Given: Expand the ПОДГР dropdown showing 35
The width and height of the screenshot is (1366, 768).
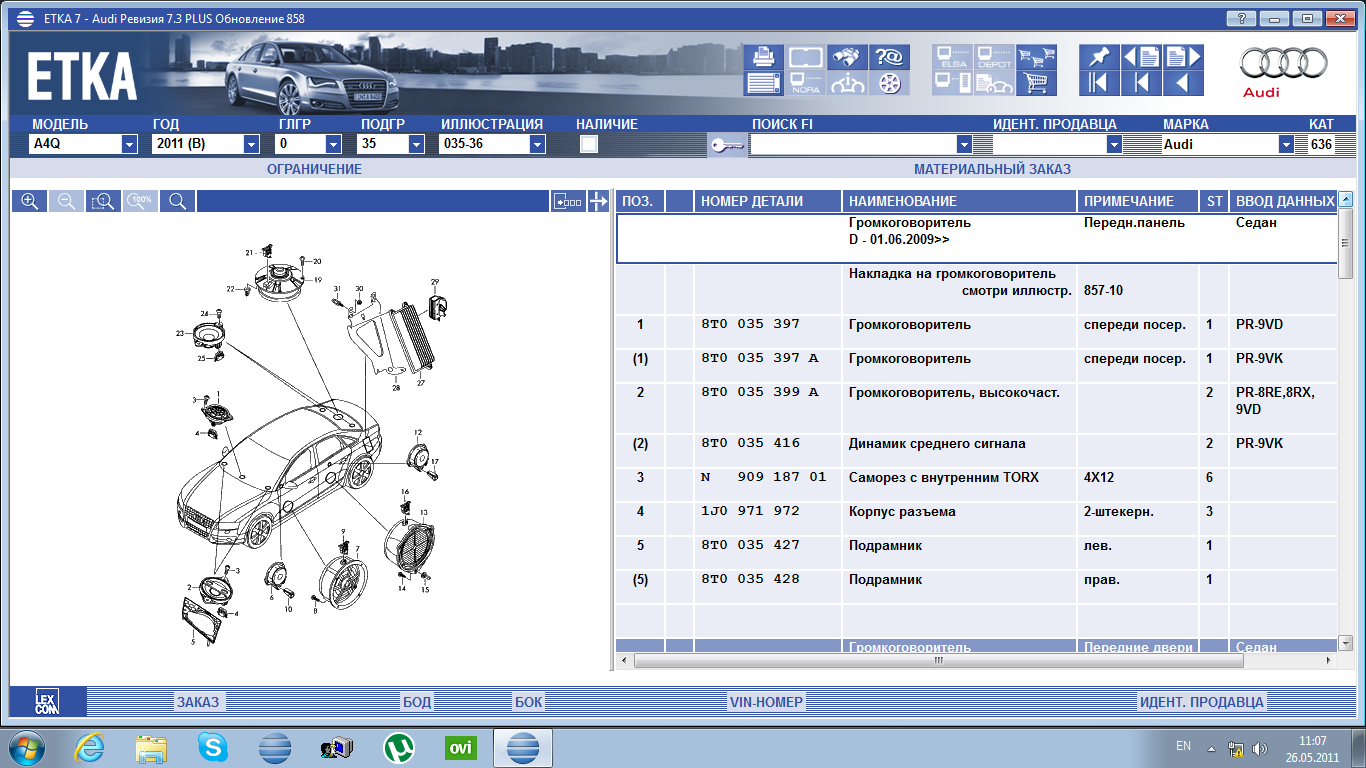Looking at the screenshot, I should (416, 144).
